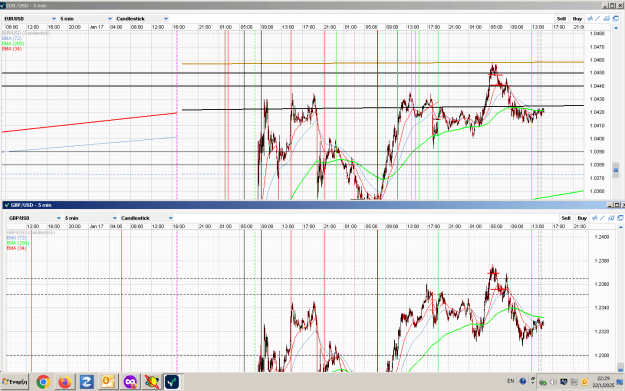Open indicators tool in EUR/USD chart toolbar
Image resolution: width=625 pixels, height=391 pixels.
[x=590, y=18]
